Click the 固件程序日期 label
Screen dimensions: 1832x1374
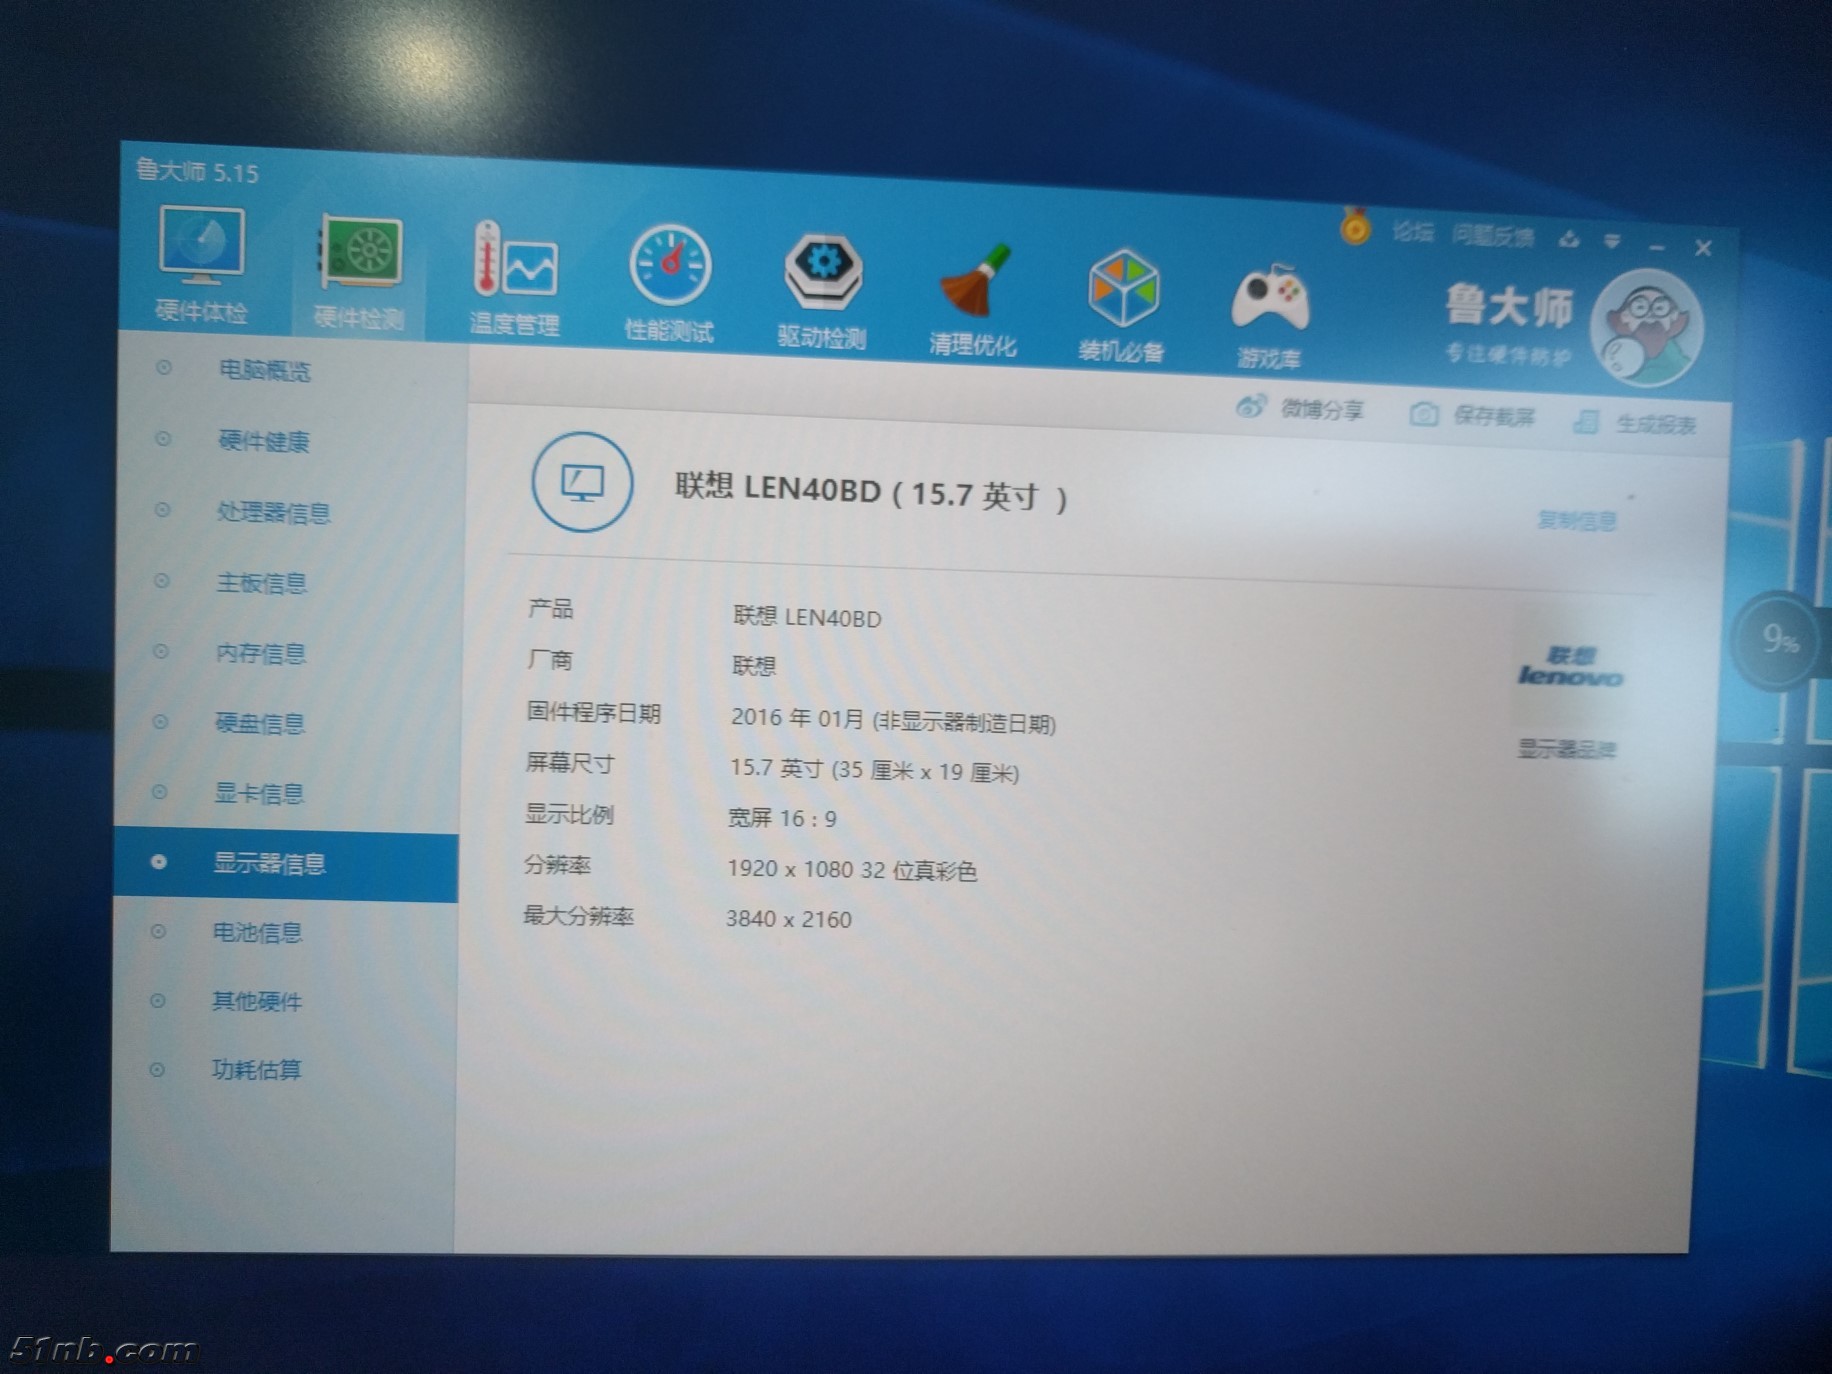click(593, 712)
